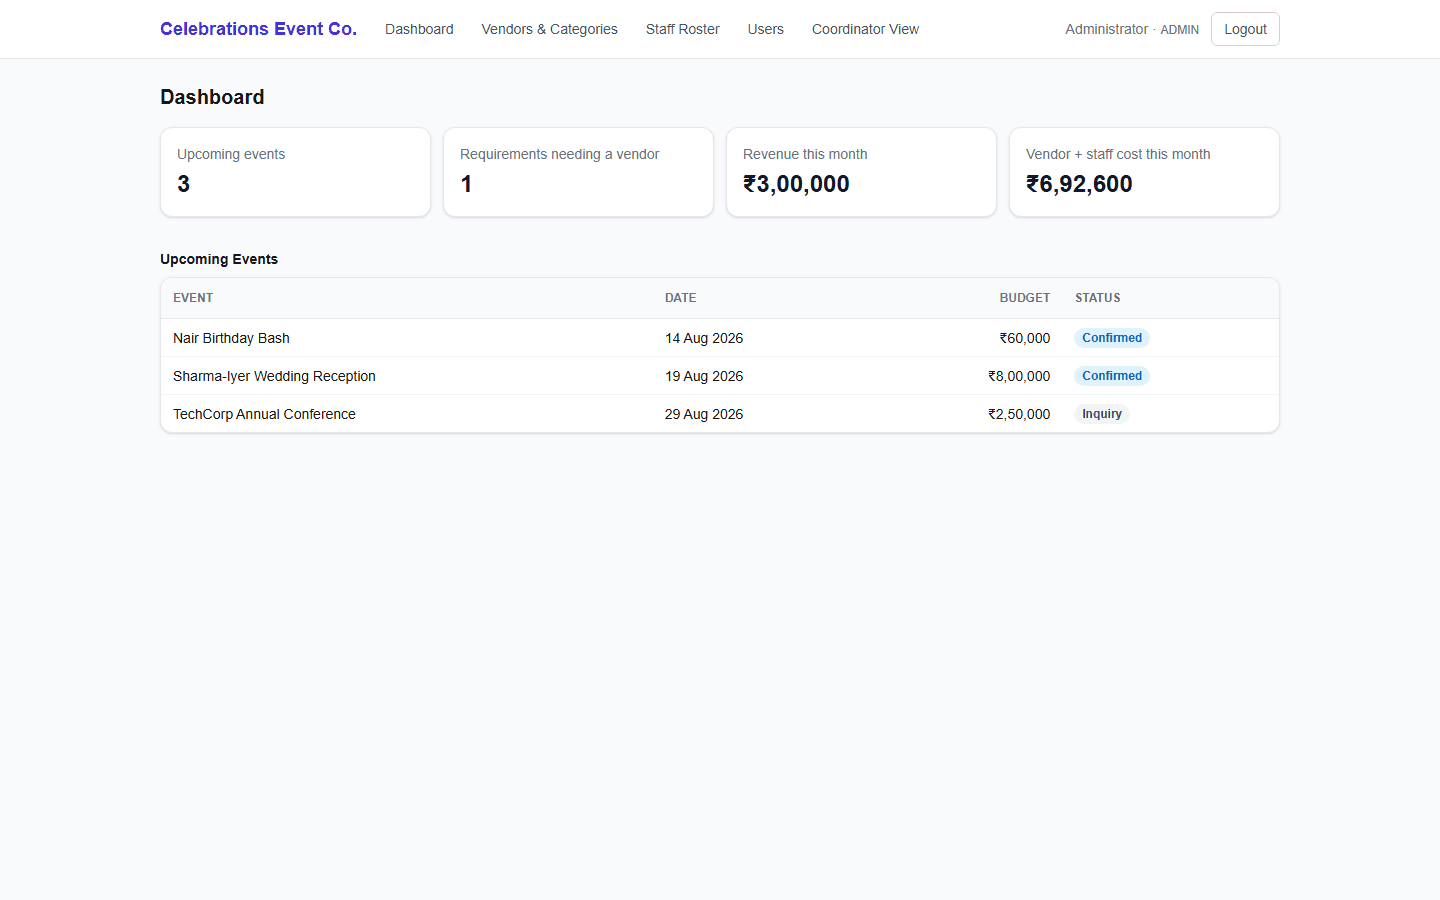Screen dimensions: 1440x900
Task: Click the Logout button
Action: (x=1245, y=29)
